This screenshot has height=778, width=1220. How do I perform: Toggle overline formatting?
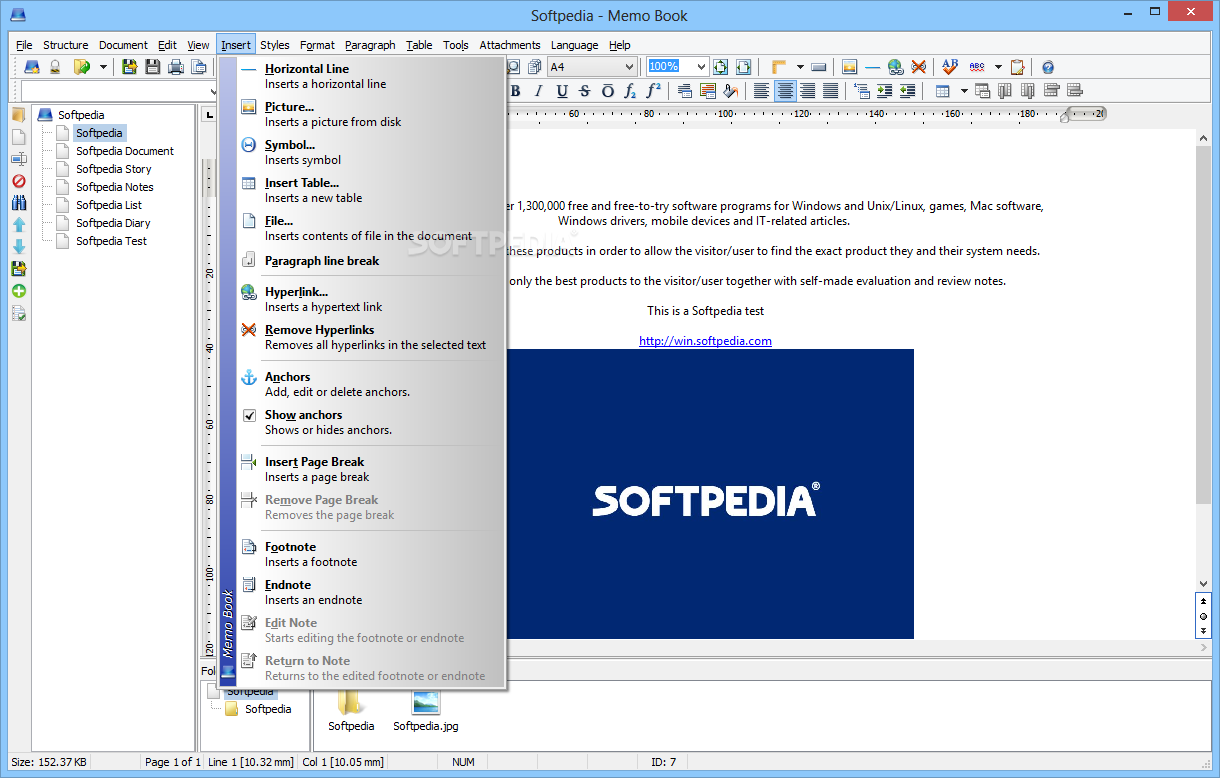tap(608, 91)
